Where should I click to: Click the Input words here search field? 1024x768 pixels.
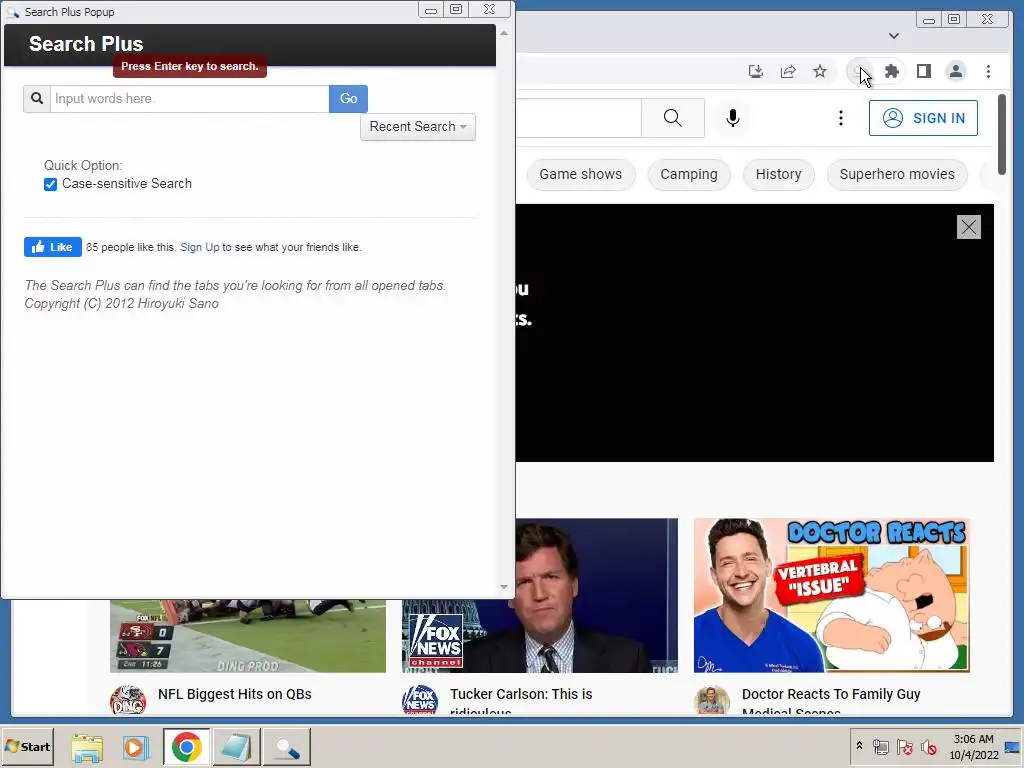click(x=189, y=99)
